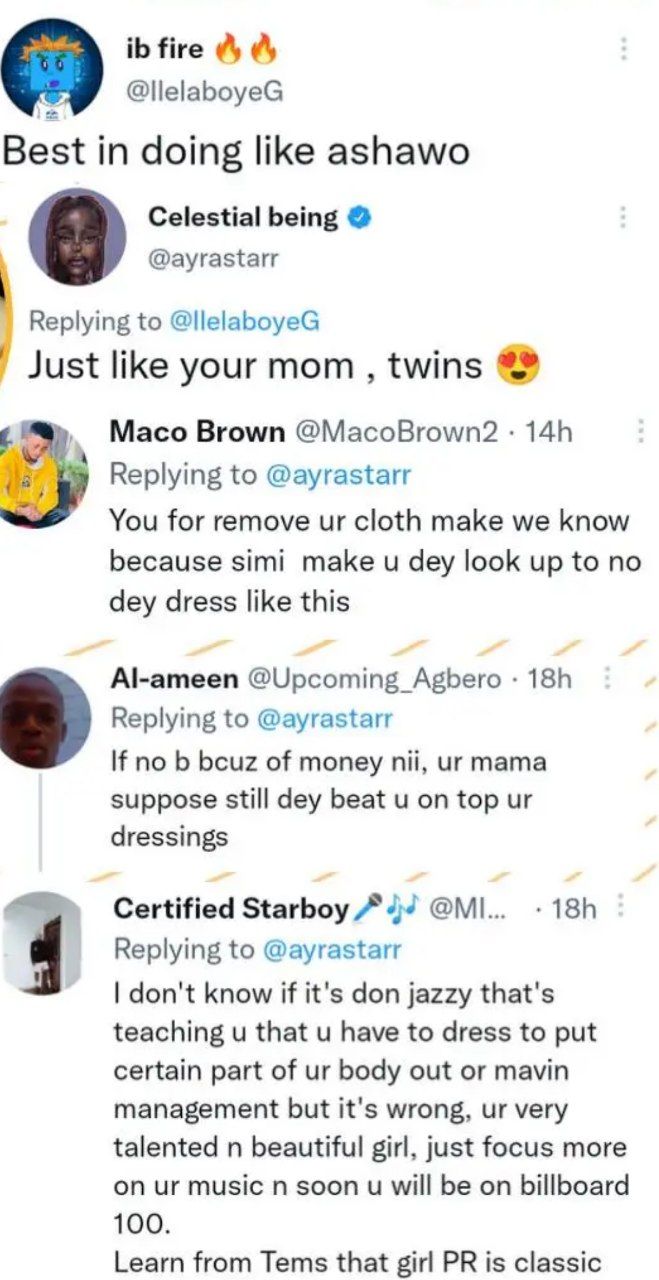Open the @IlelaboyeG handle under ib fire
This screenshot has height=1280, width=659.
[x=206, y=92]
